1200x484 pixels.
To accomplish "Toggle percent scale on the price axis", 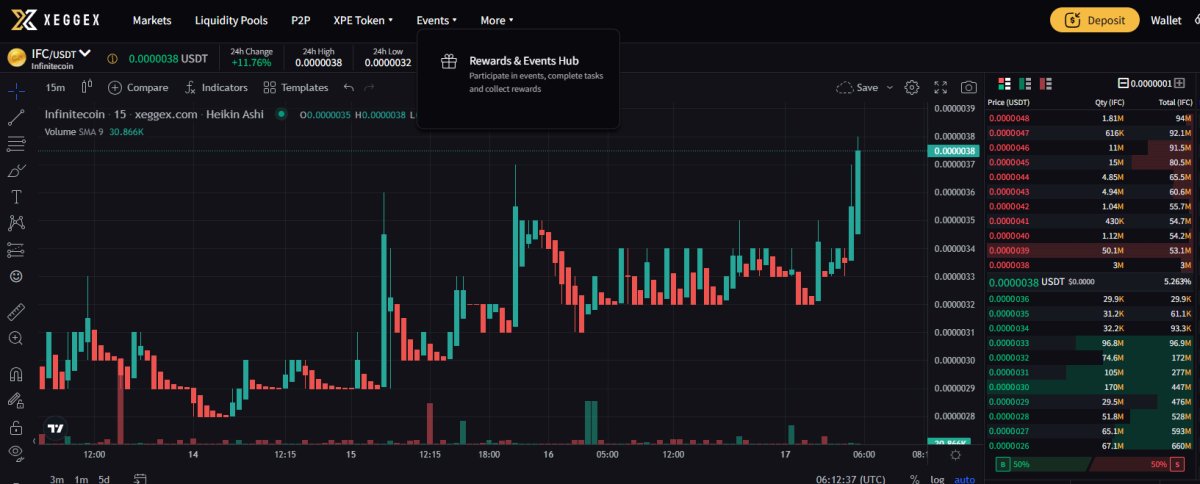I will point(916,479).
